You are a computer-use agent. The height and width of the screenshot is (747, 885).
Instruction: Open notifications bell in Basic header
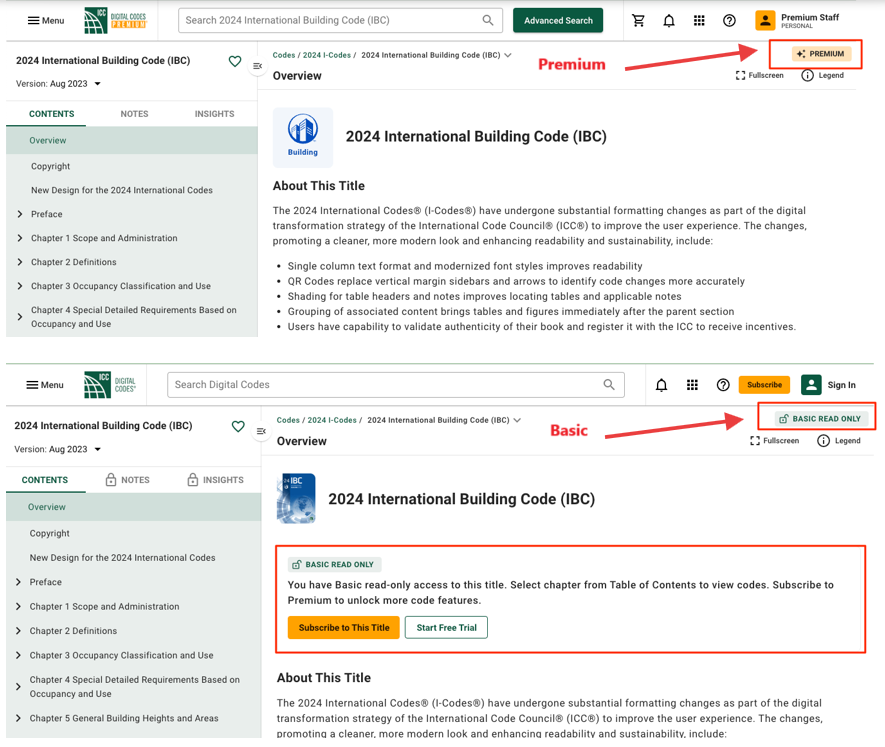tap(661, 385)
